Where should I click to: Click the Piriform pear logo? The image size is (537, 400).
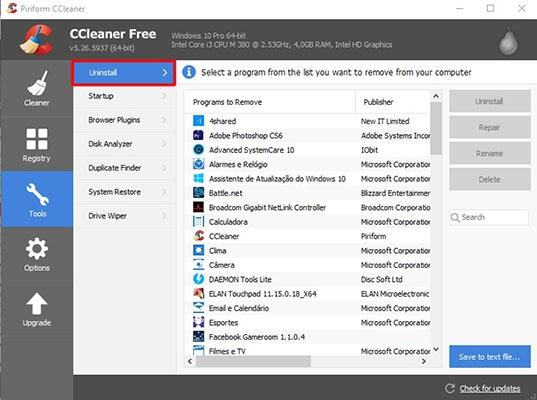[508, 40]
